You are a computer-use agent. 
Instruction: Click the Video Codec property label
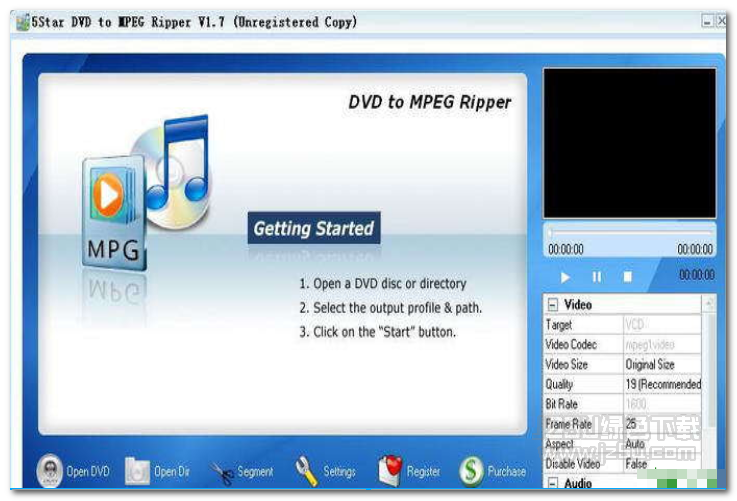click(x=571, y=344)
